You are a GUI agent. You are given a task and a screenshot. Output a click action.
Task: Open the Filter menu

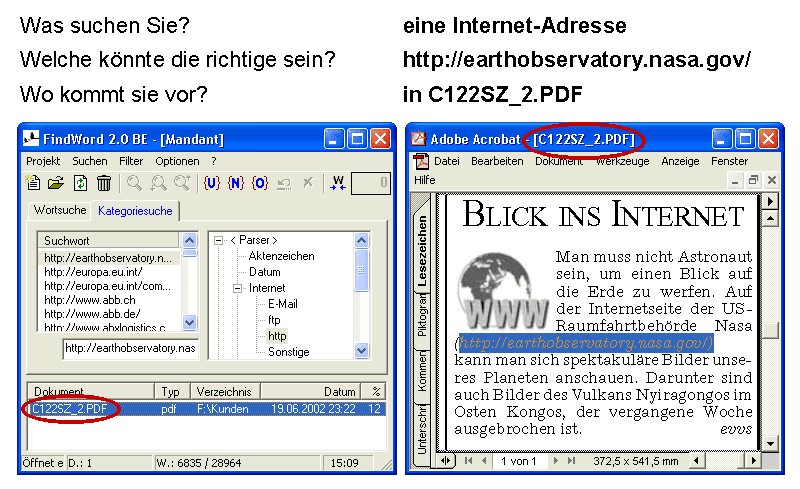click(131, 161)
